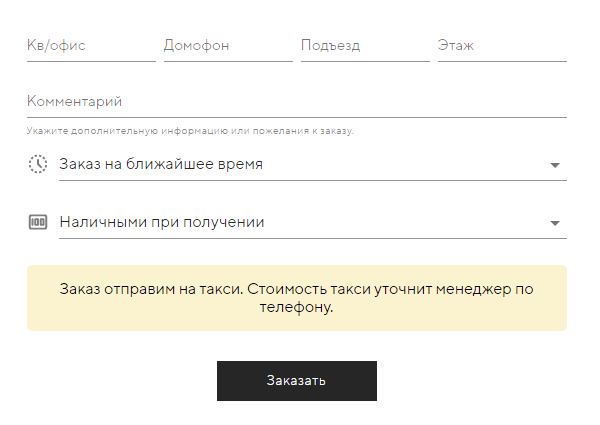Submit the order with the black button

pos(297,381)
